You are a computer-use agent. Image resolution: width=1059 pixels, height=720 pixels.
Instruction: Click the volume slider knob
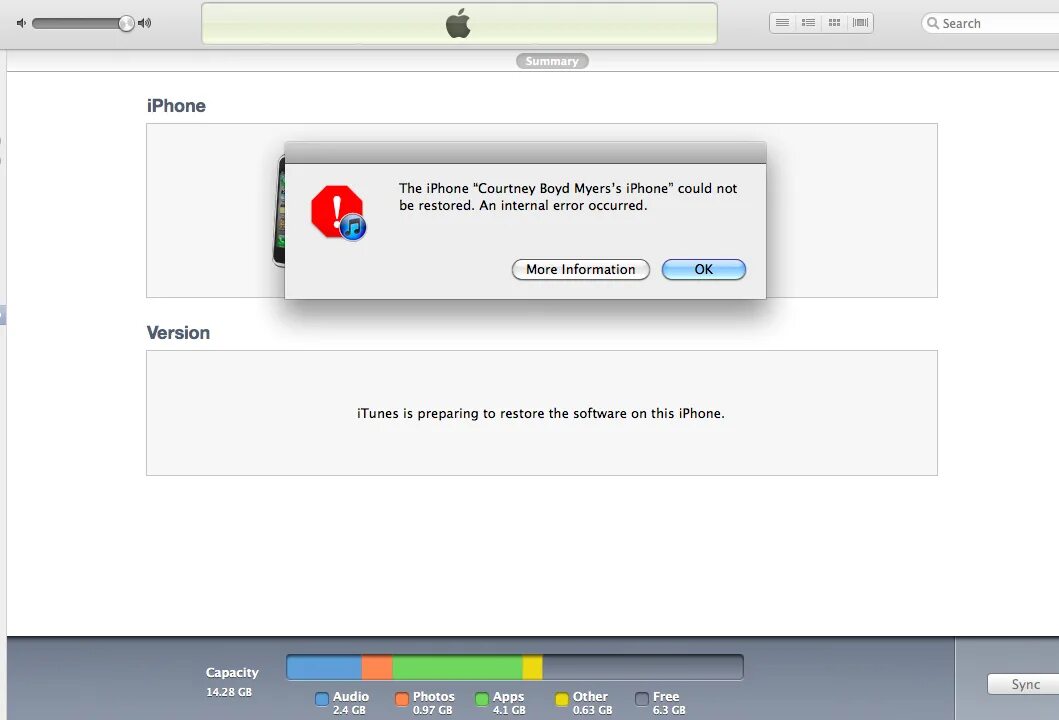point(126,24)
